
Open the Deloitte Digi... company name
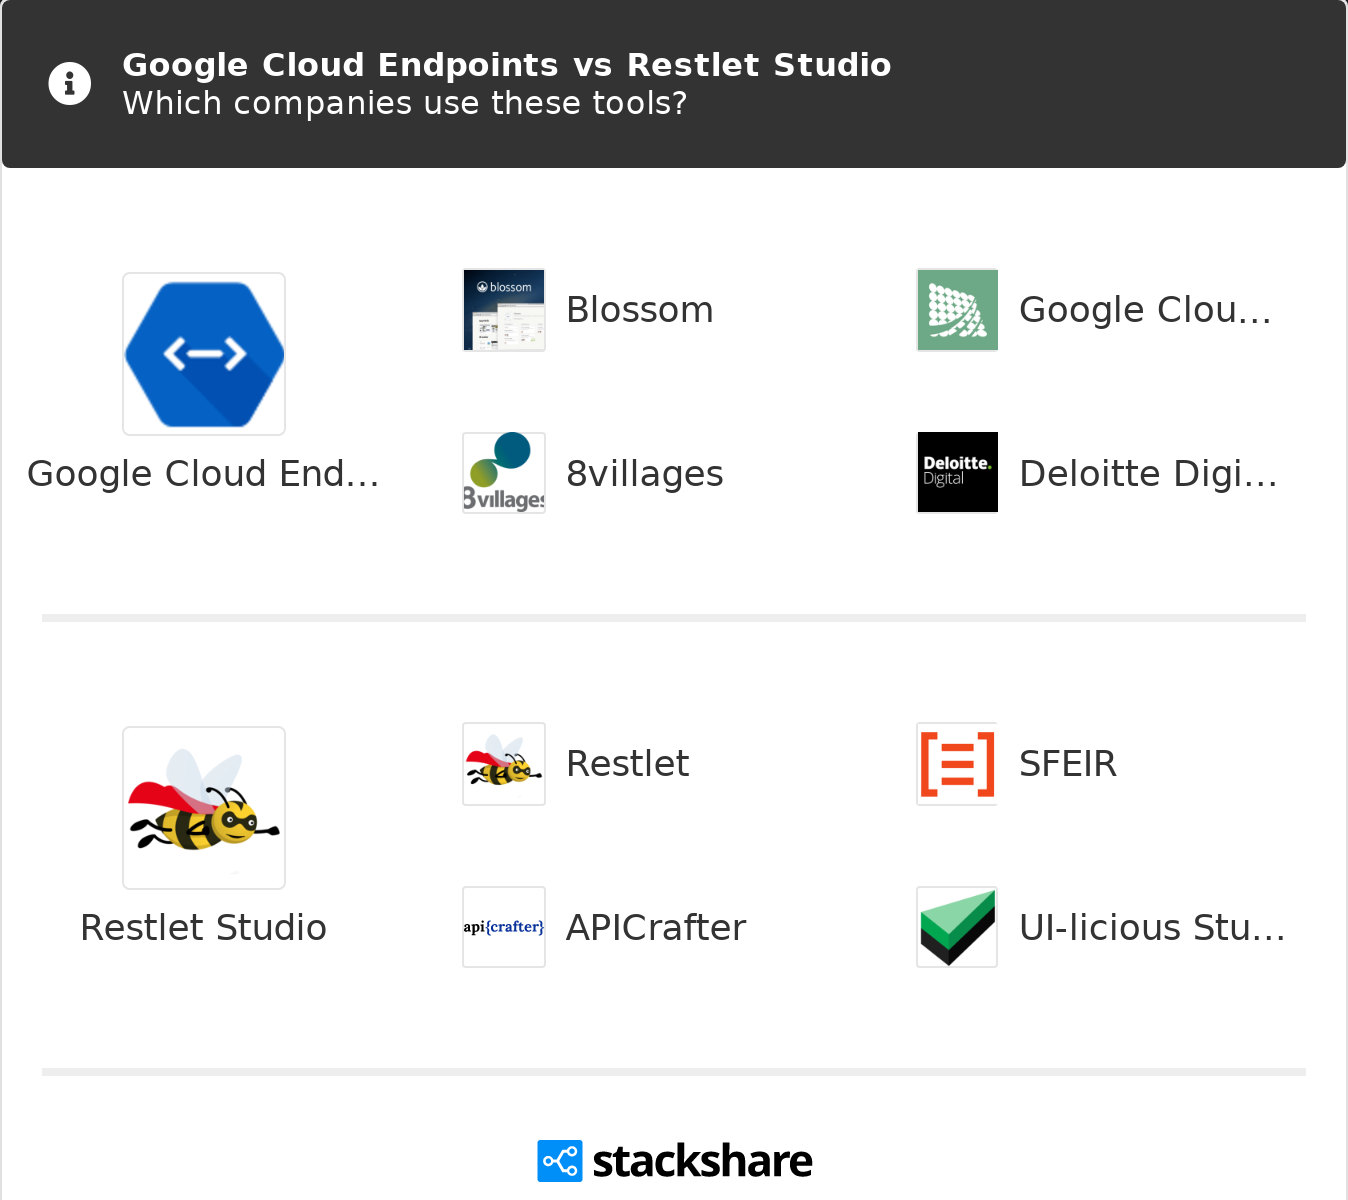pos(1148,474)
